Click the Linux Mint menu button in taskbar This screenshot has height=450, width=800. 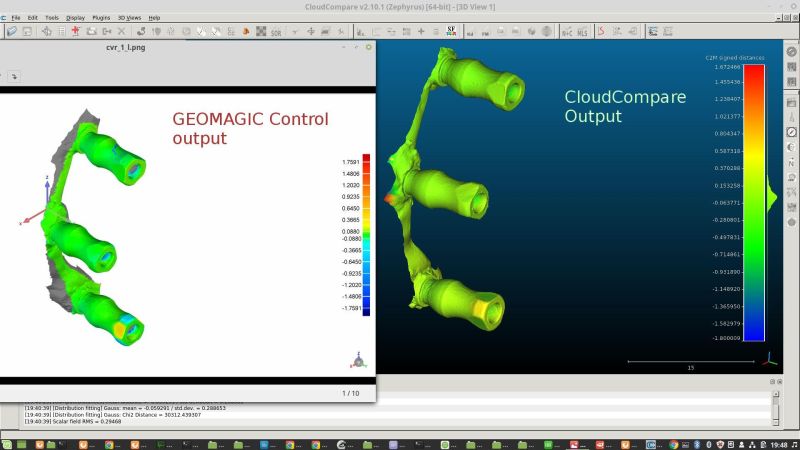coord(7,445)
